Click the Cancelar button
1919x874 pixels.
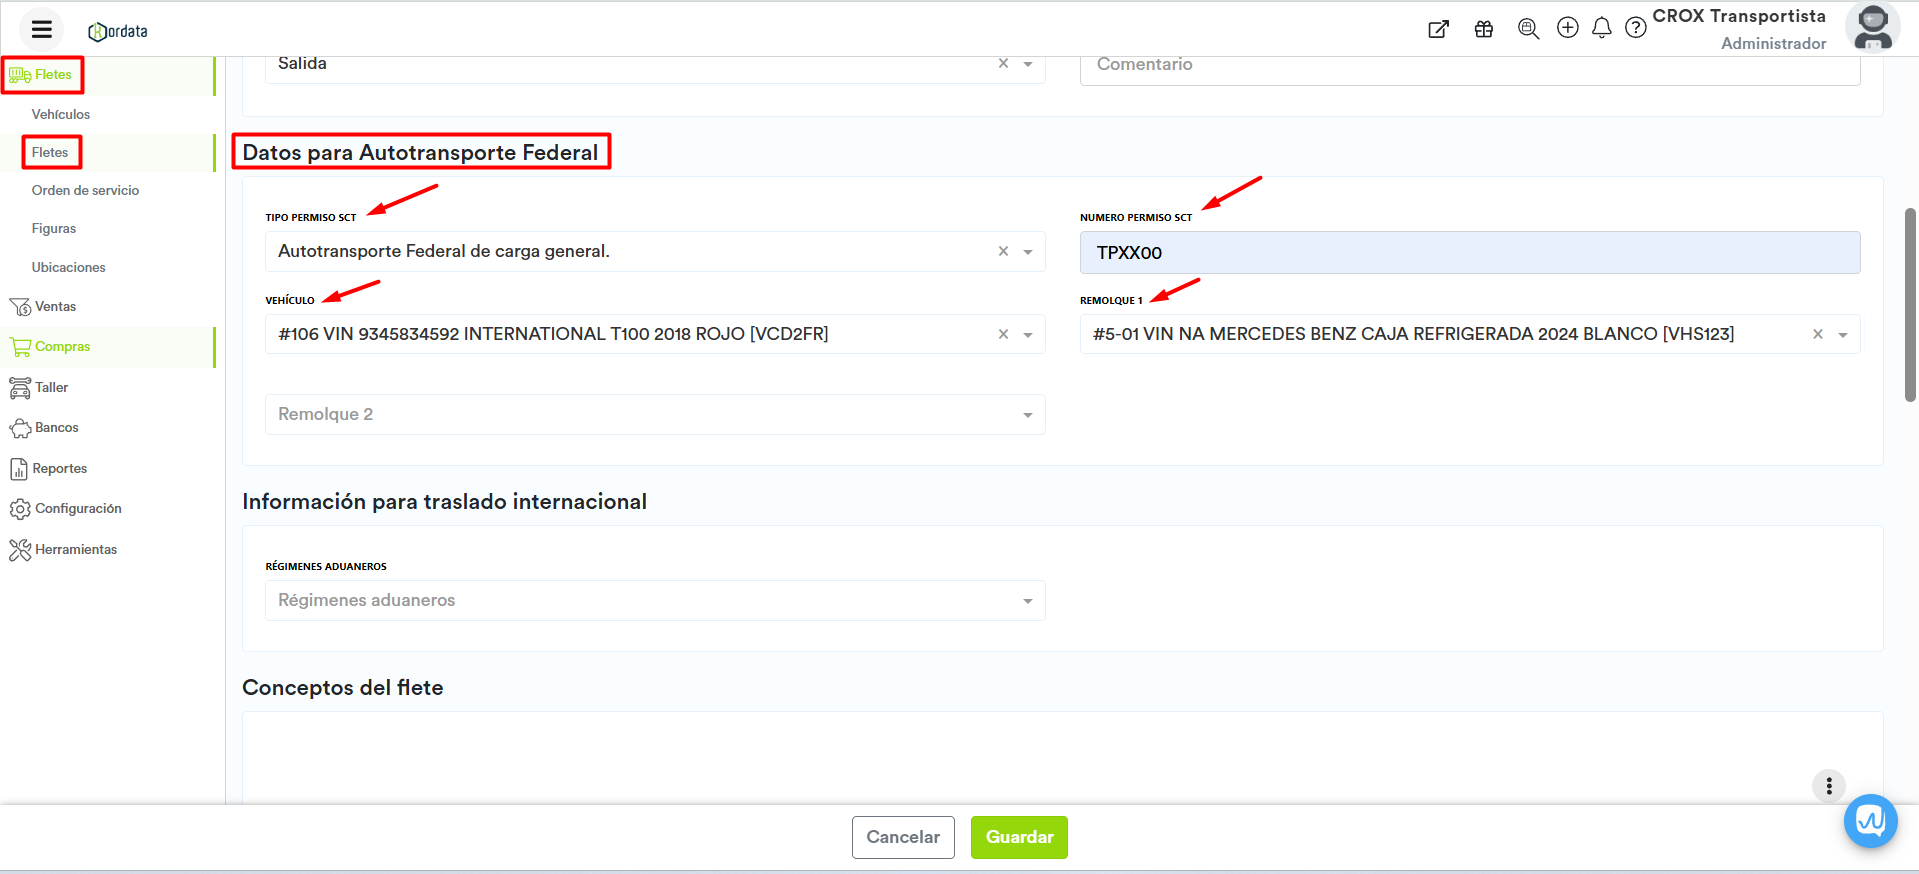(903, 837)
